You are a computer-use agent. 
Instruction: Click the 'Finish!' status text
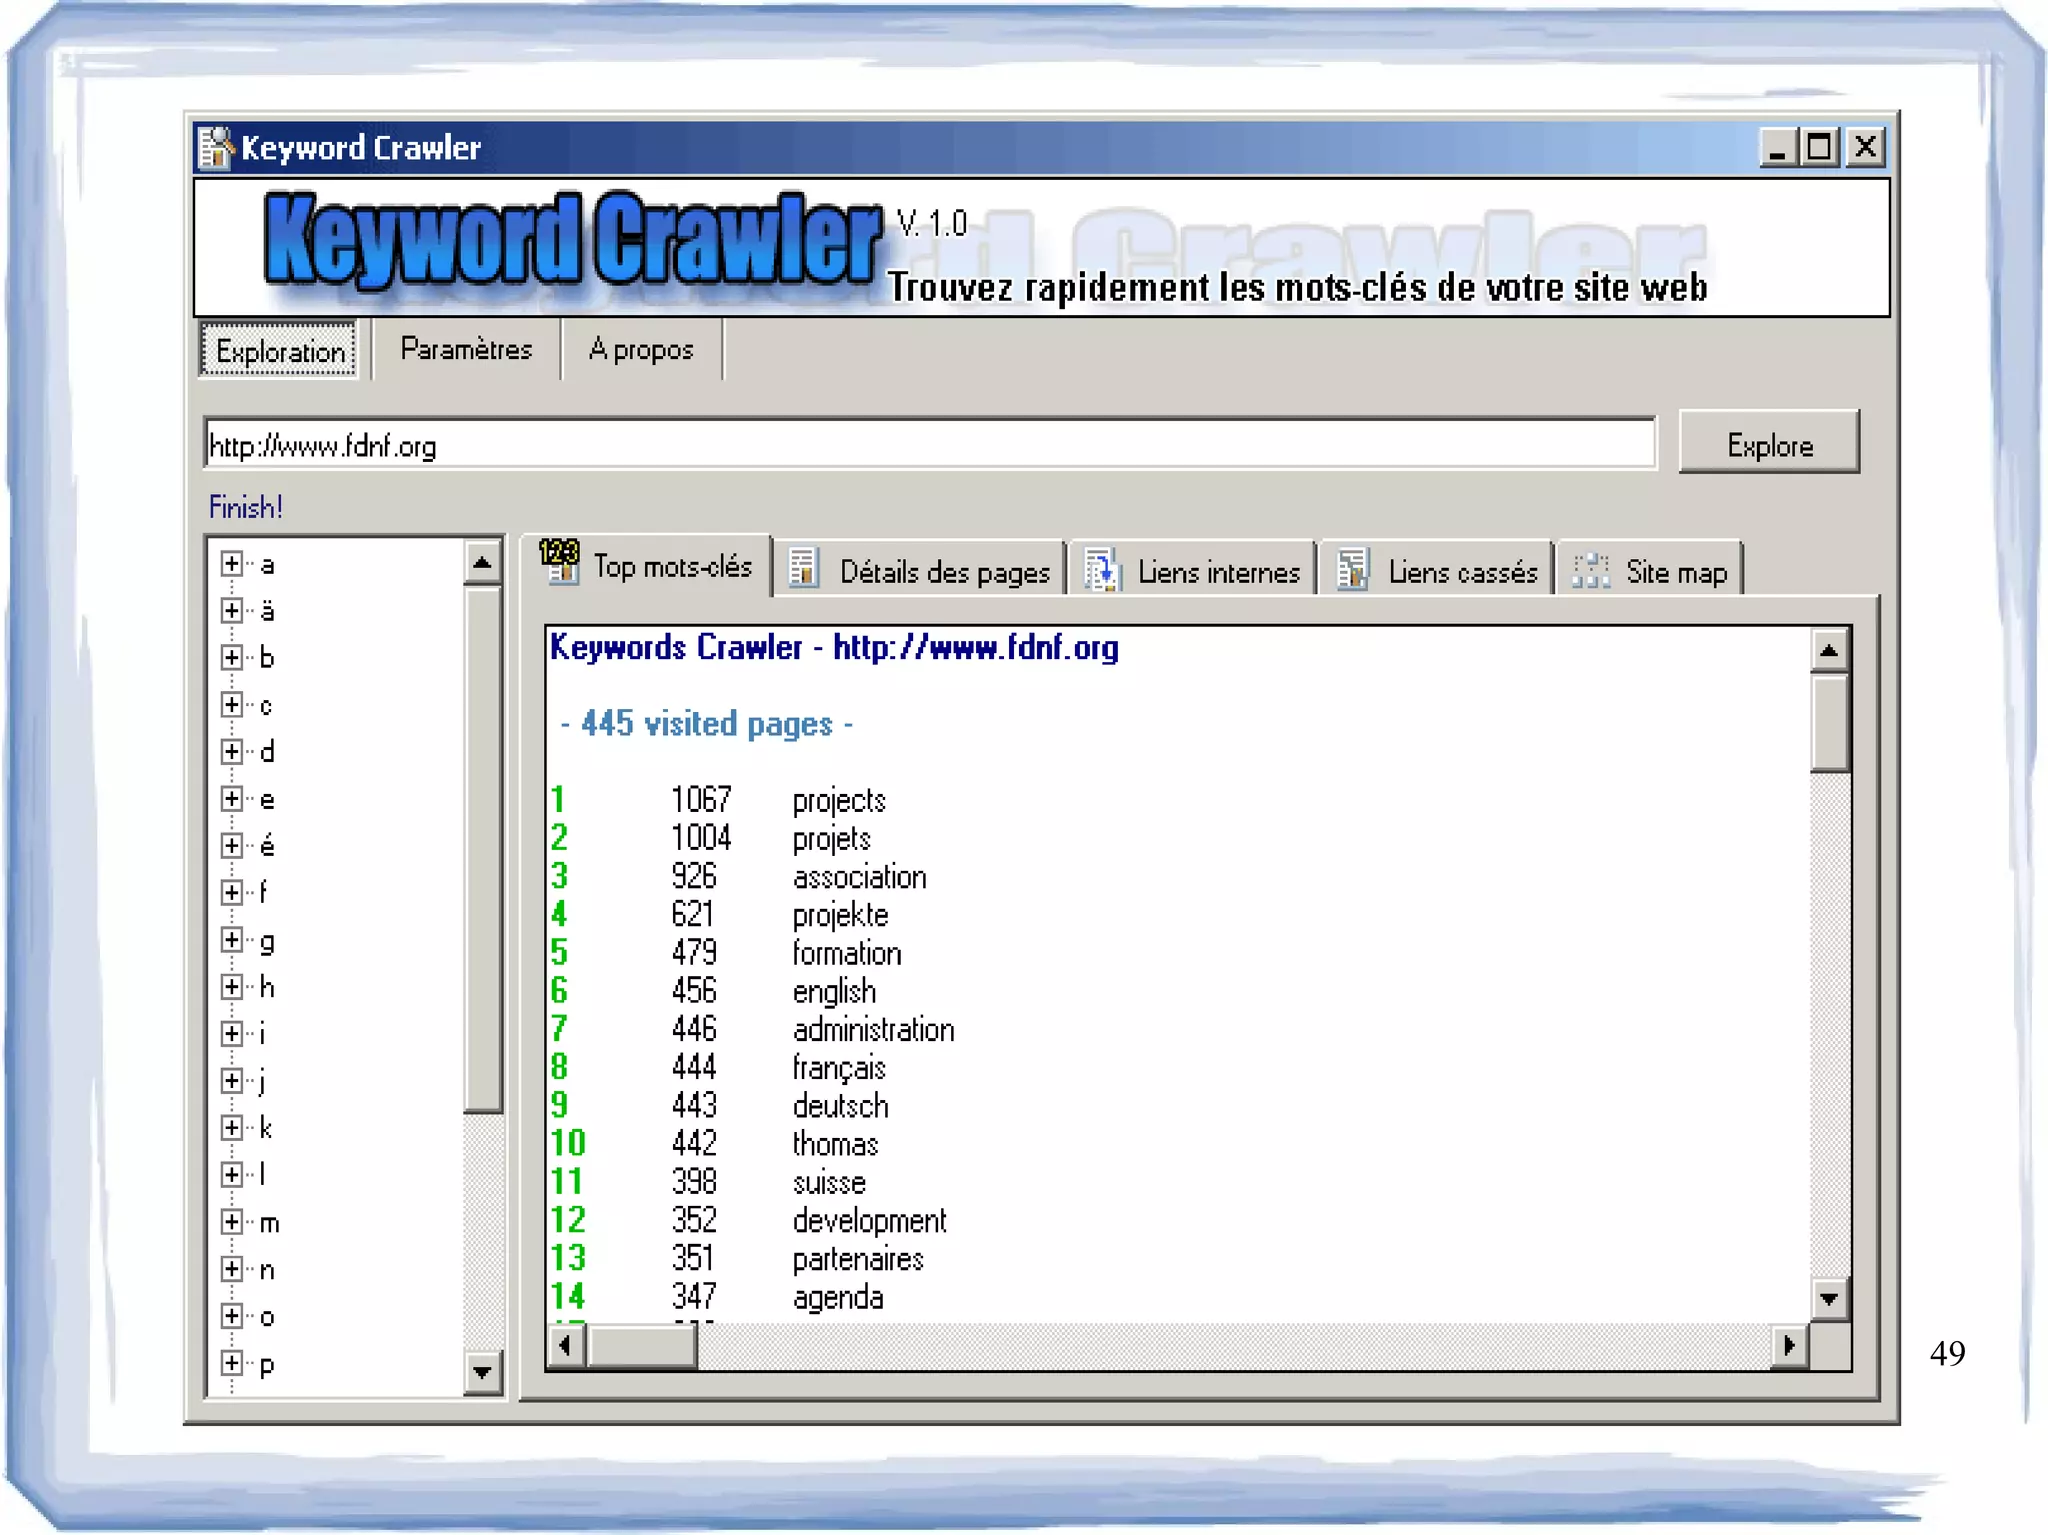[245, 507]
